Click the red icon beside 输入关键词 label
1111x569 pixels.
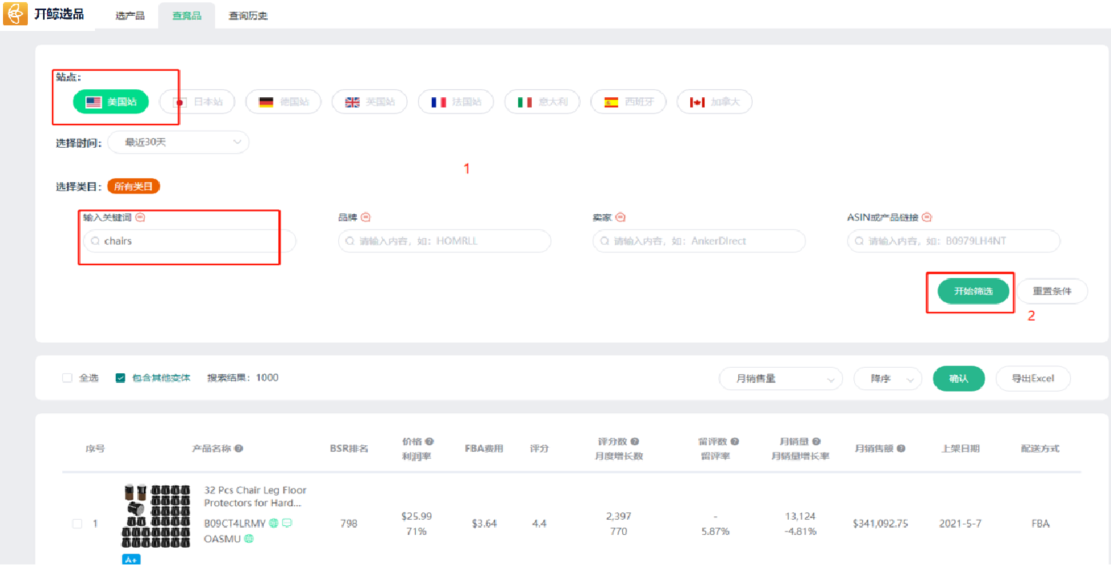(140, 217)
